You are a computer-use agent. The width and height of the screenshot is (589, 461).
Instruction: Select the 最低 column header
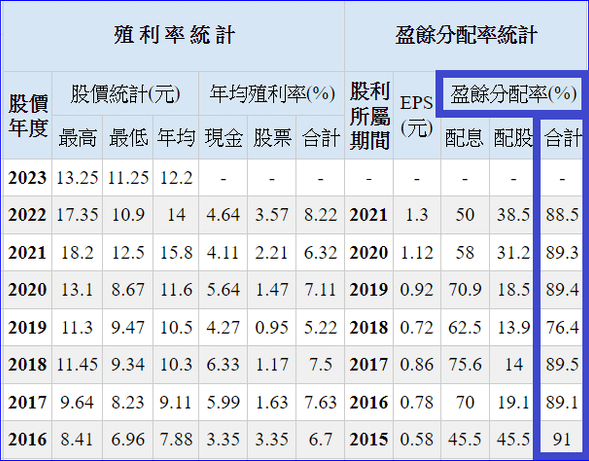tap(128, 138)
